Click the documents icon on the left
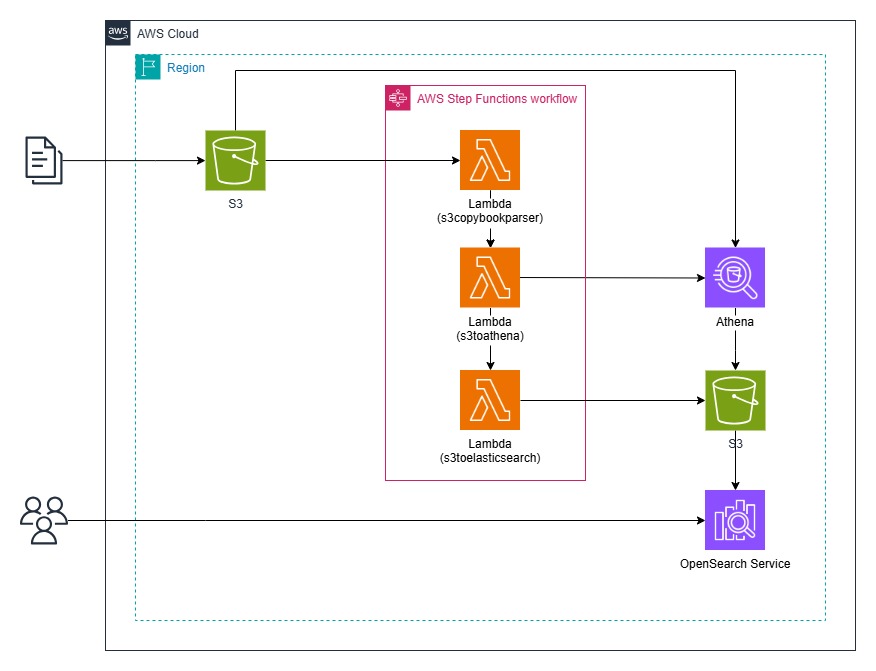876x671 pixels. pos(44,160)
